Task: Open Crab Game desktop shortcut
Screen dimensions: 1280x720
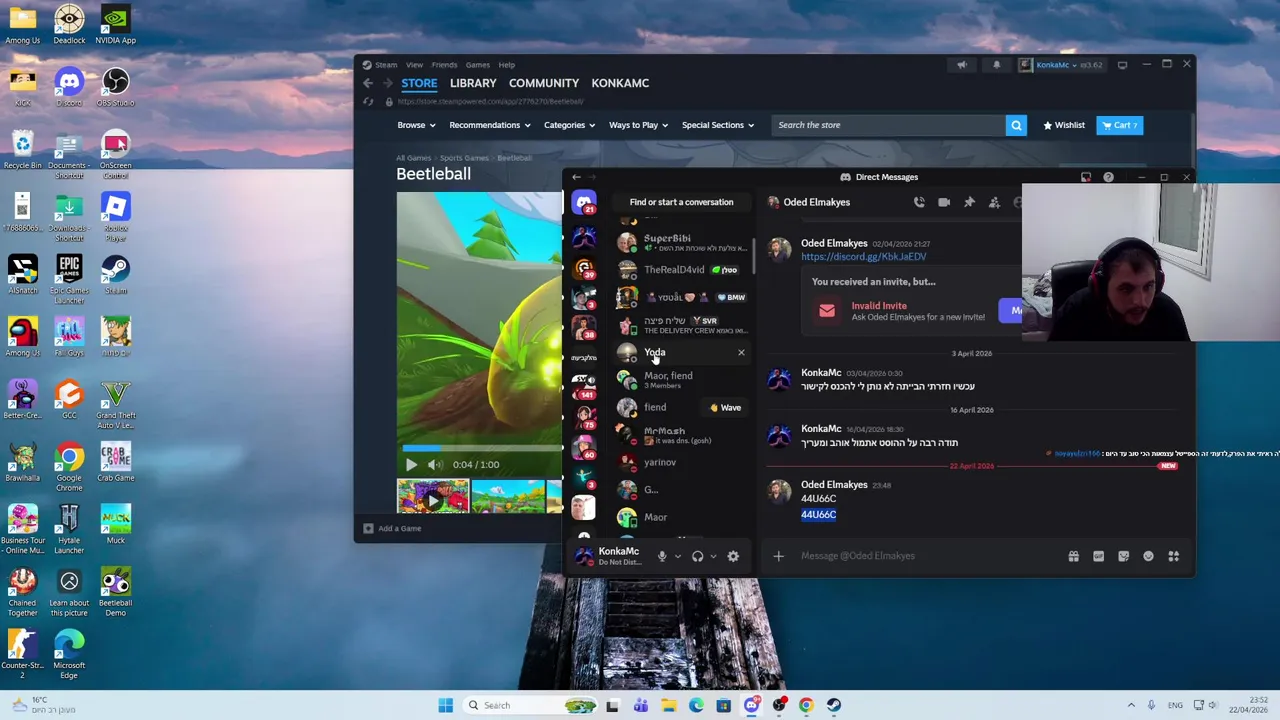Action: click(116, 463)
